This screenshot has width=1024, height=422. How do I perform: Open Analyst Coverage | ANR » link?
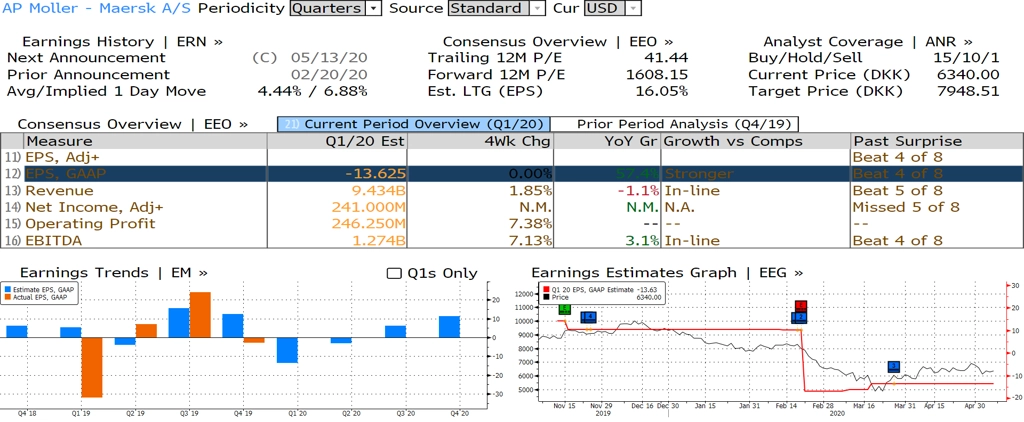(x=867, y=42)
